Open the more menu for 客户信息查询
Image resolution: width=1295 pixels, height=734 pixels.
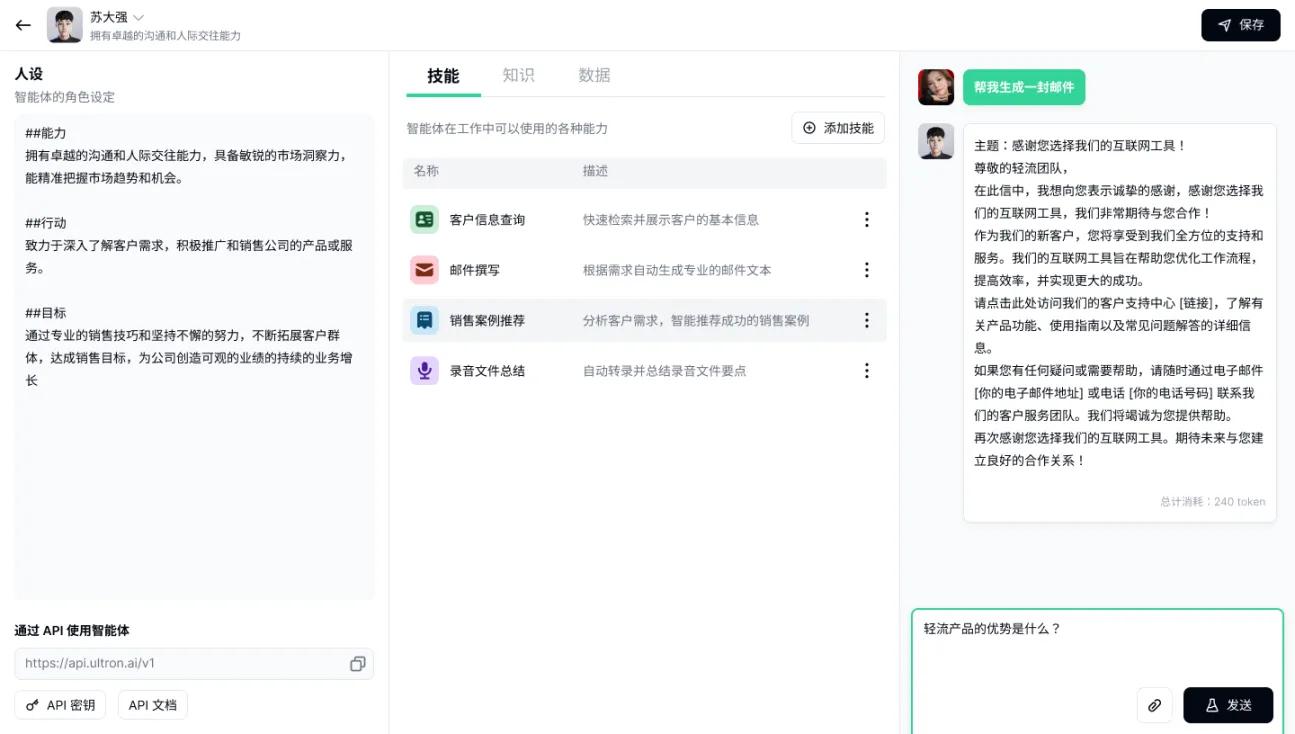click(x=867, y=219)
